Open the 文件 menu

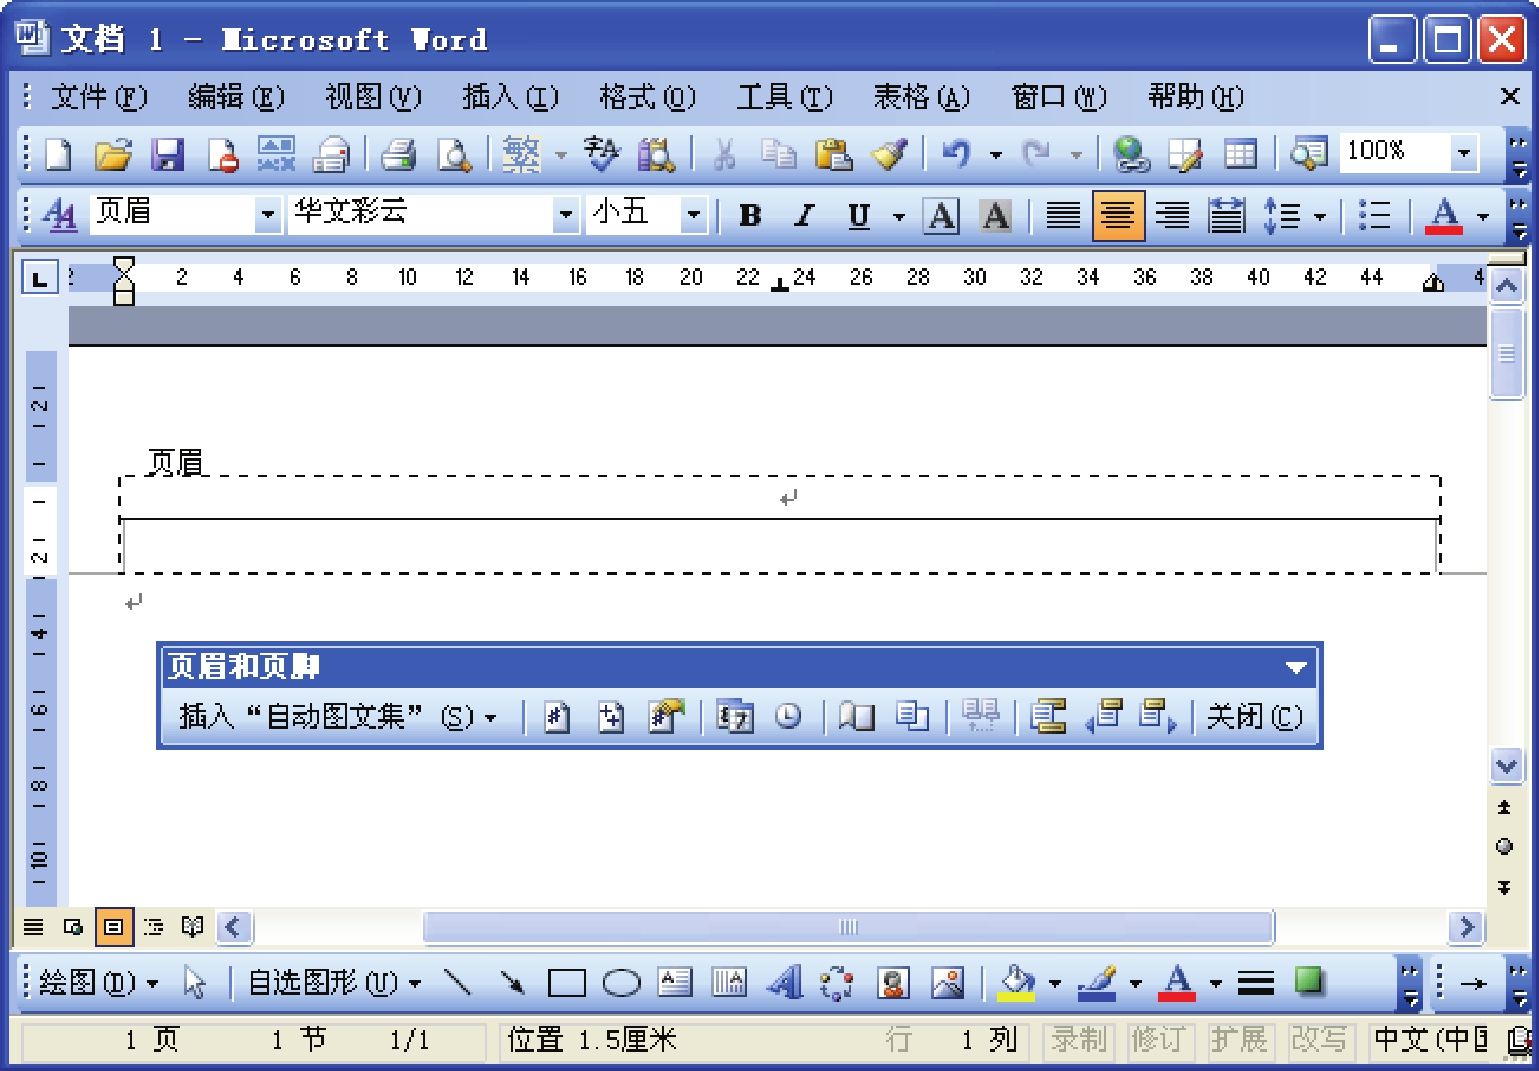coord(99,97)
